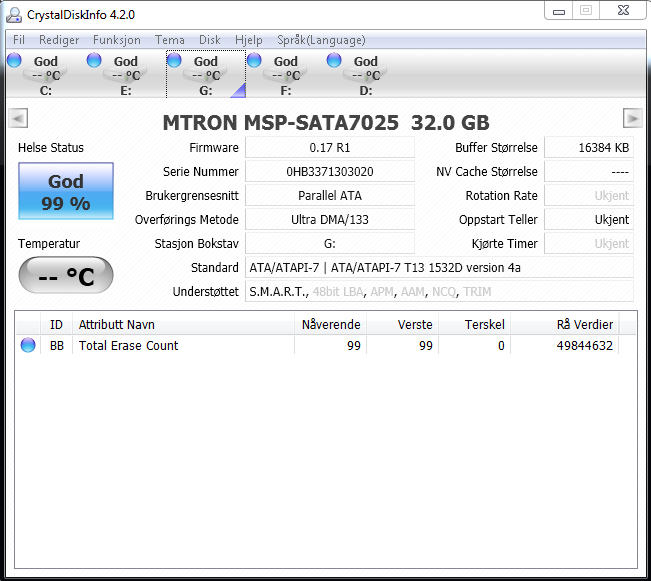Go to next disk with right arrow
Viewport: 651px width, 581px height.
633,118
